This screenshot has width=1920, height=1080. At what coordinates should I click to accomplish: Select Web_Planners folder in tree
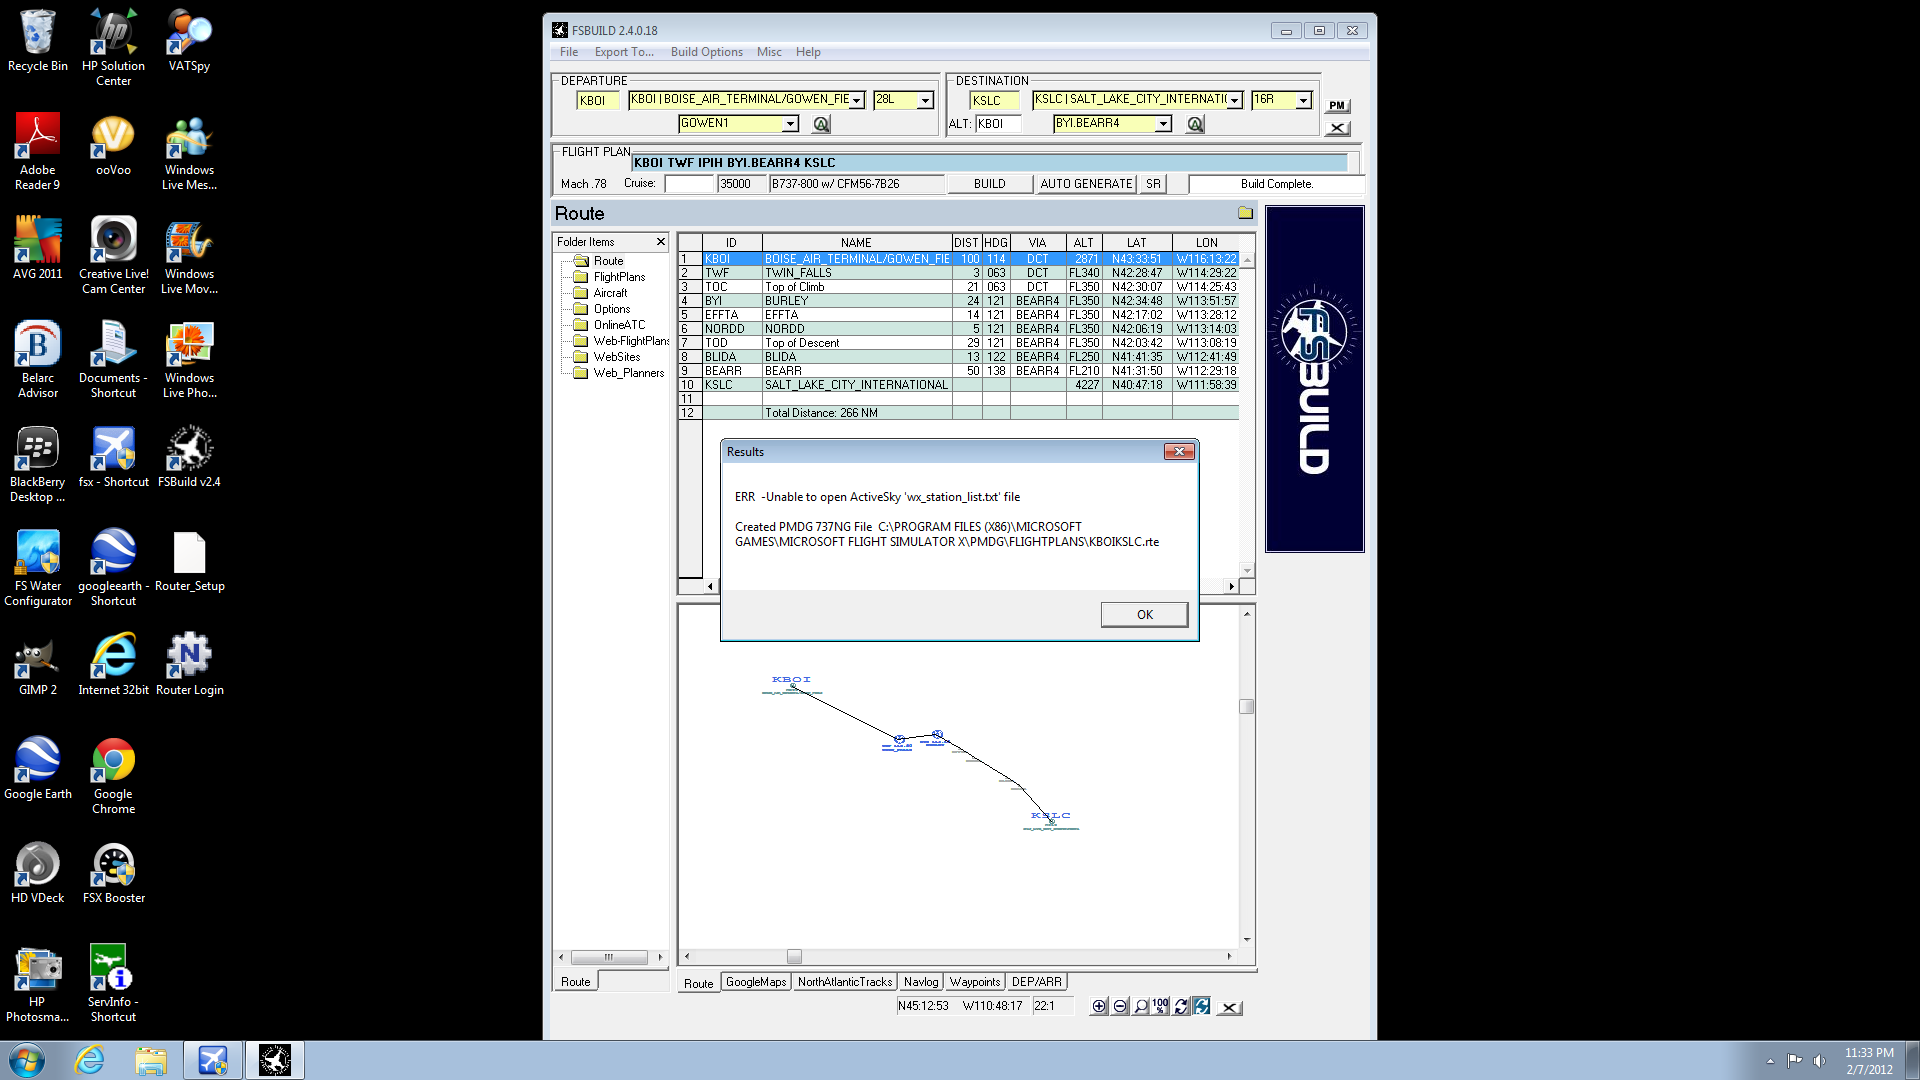tap(628, 373)
